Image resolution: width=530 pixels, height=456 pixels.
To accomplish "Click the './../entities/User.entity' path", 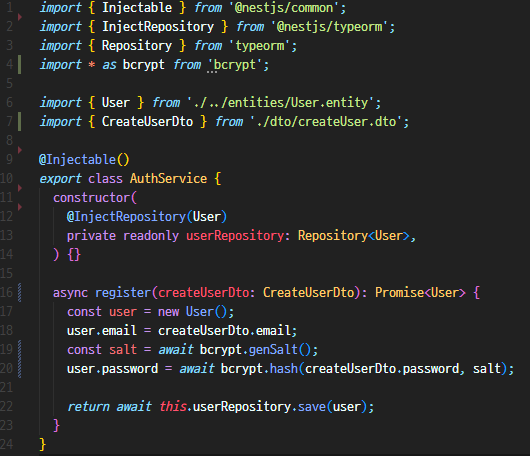I will (x=281, y=102).
